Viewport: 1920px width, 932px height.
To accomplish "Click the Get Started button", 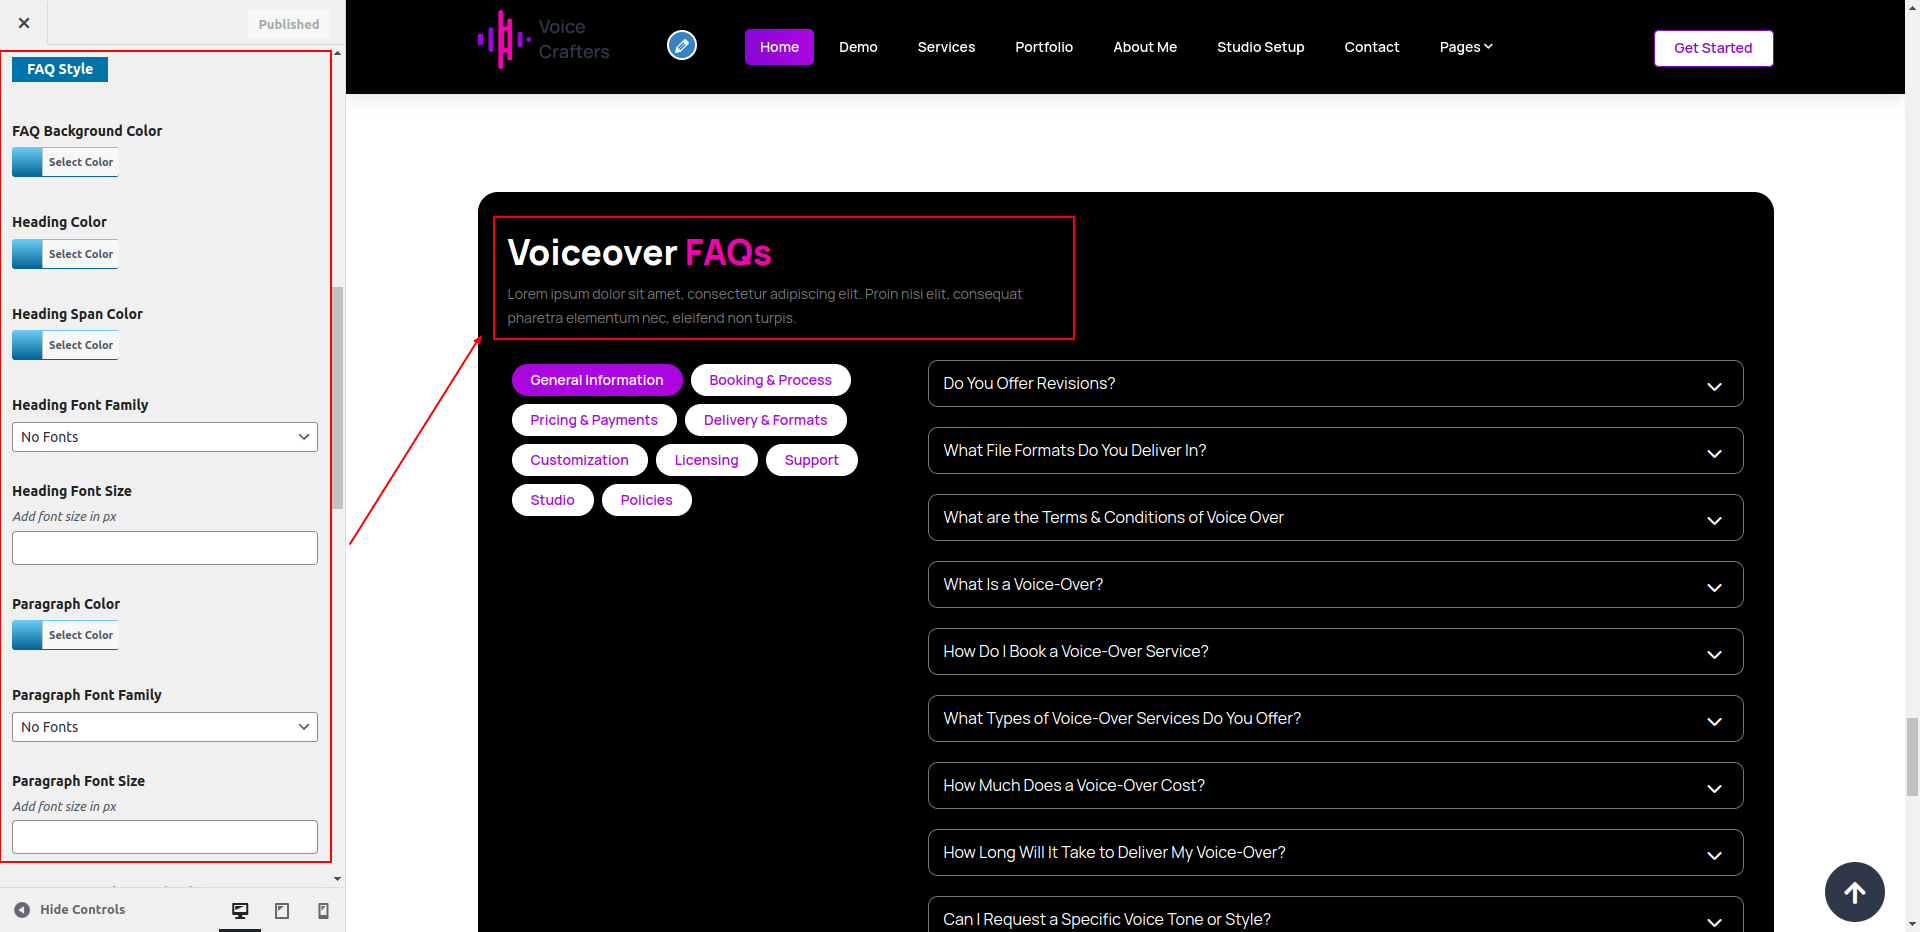I will pos(1713,48).
